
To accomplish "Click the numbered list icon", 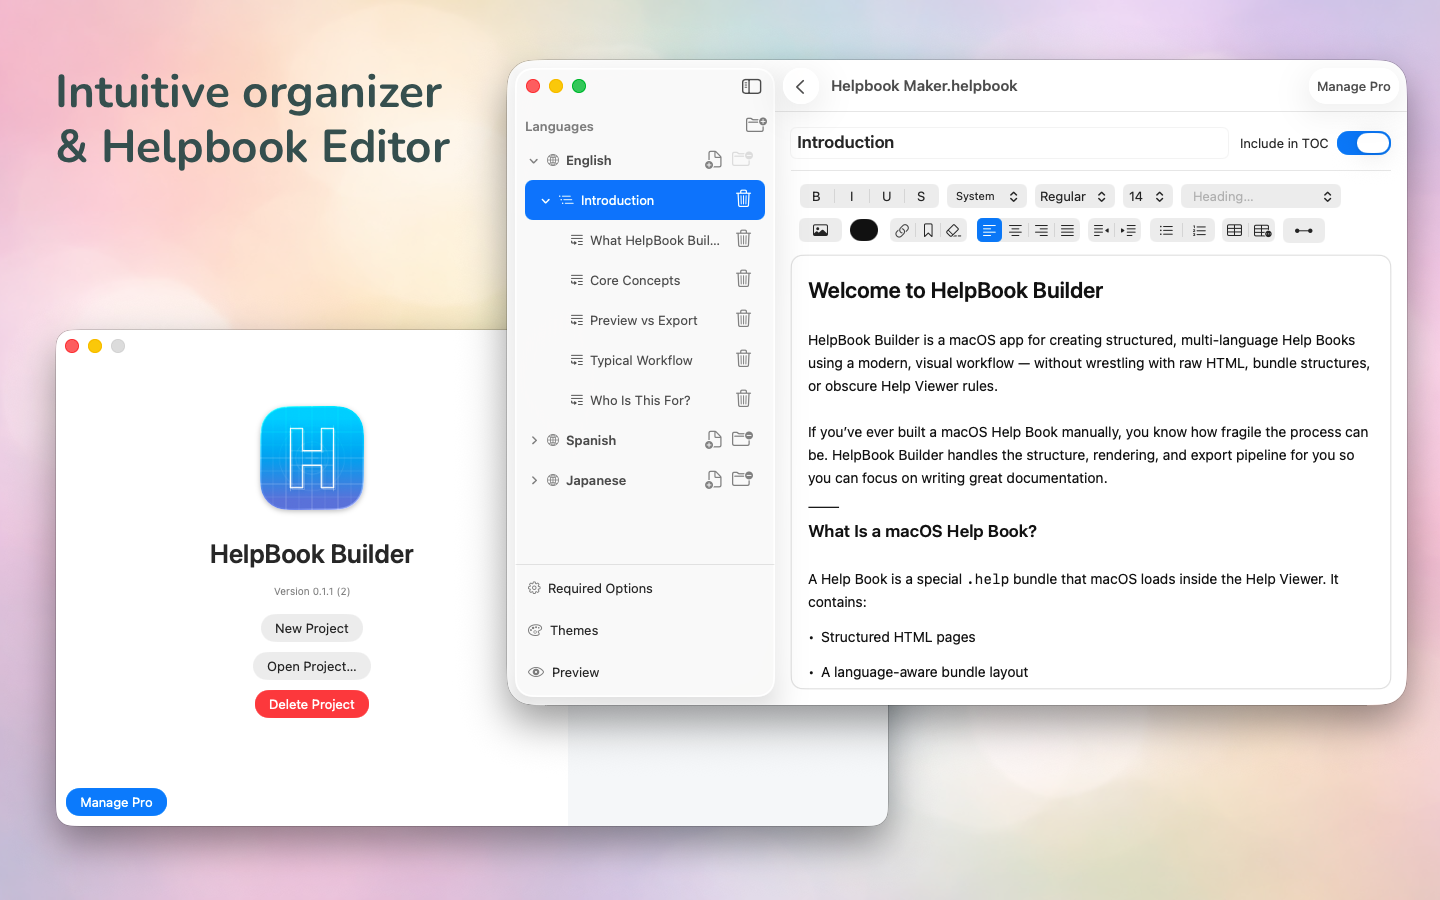I will point(1199,230).
